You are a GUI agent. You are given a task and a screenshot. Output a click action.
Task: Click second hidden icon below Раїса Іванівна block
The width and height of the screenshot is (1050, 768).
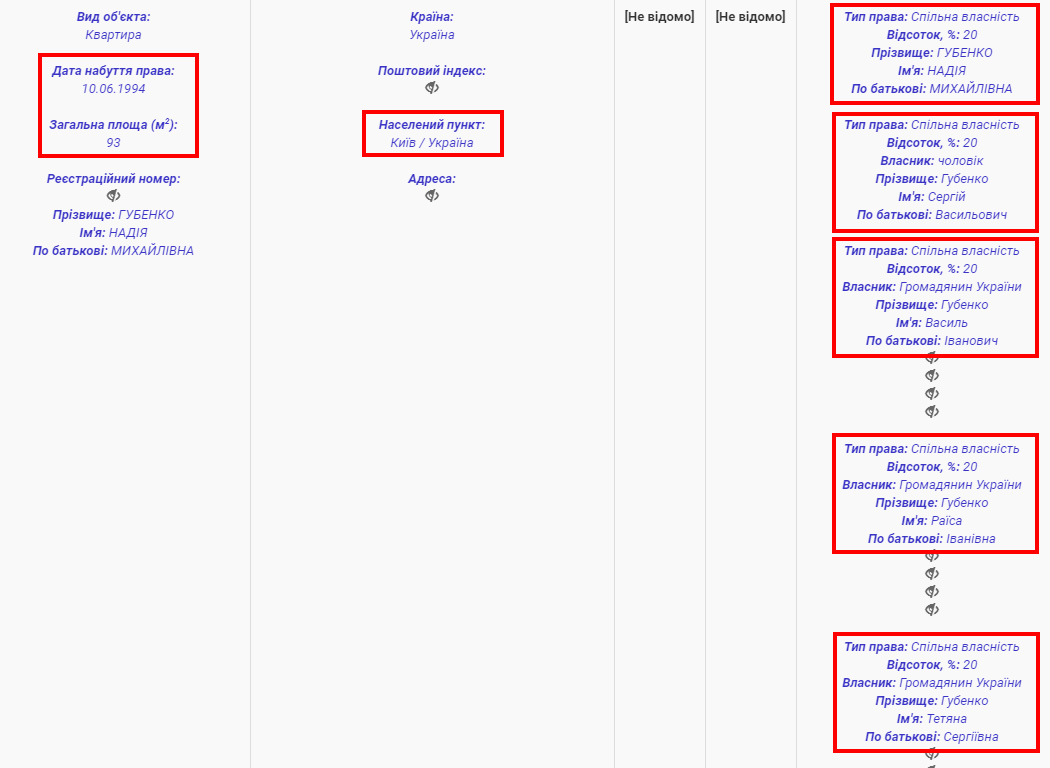click(932, 574)
